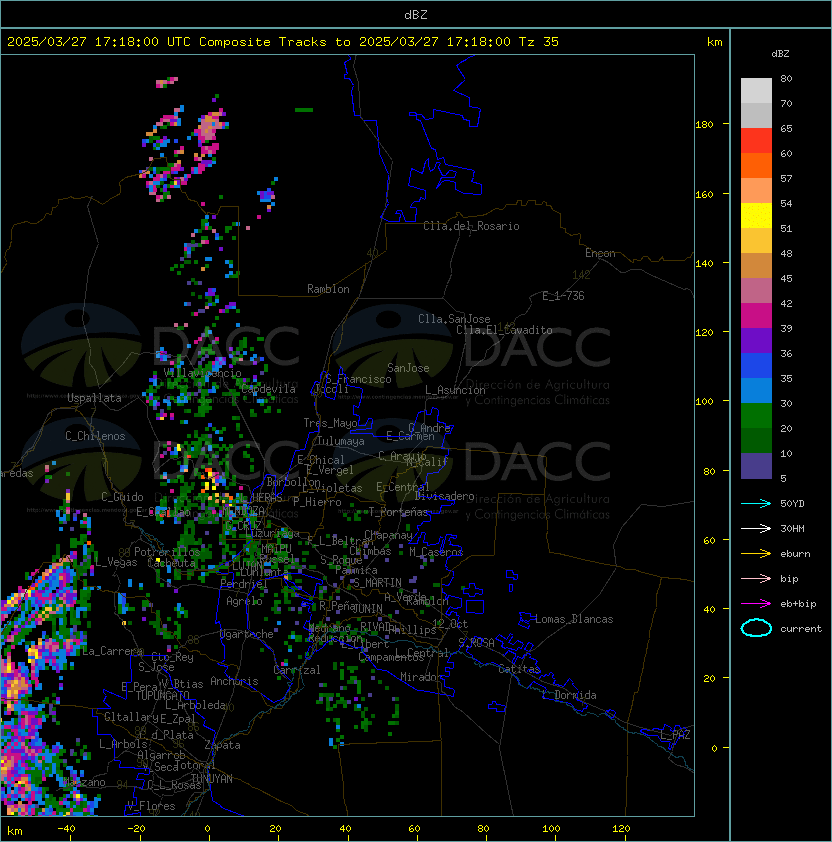Screen dimensions: 832x842
Task: Click the Ugarteche place label
Action: tap(247, 634)
